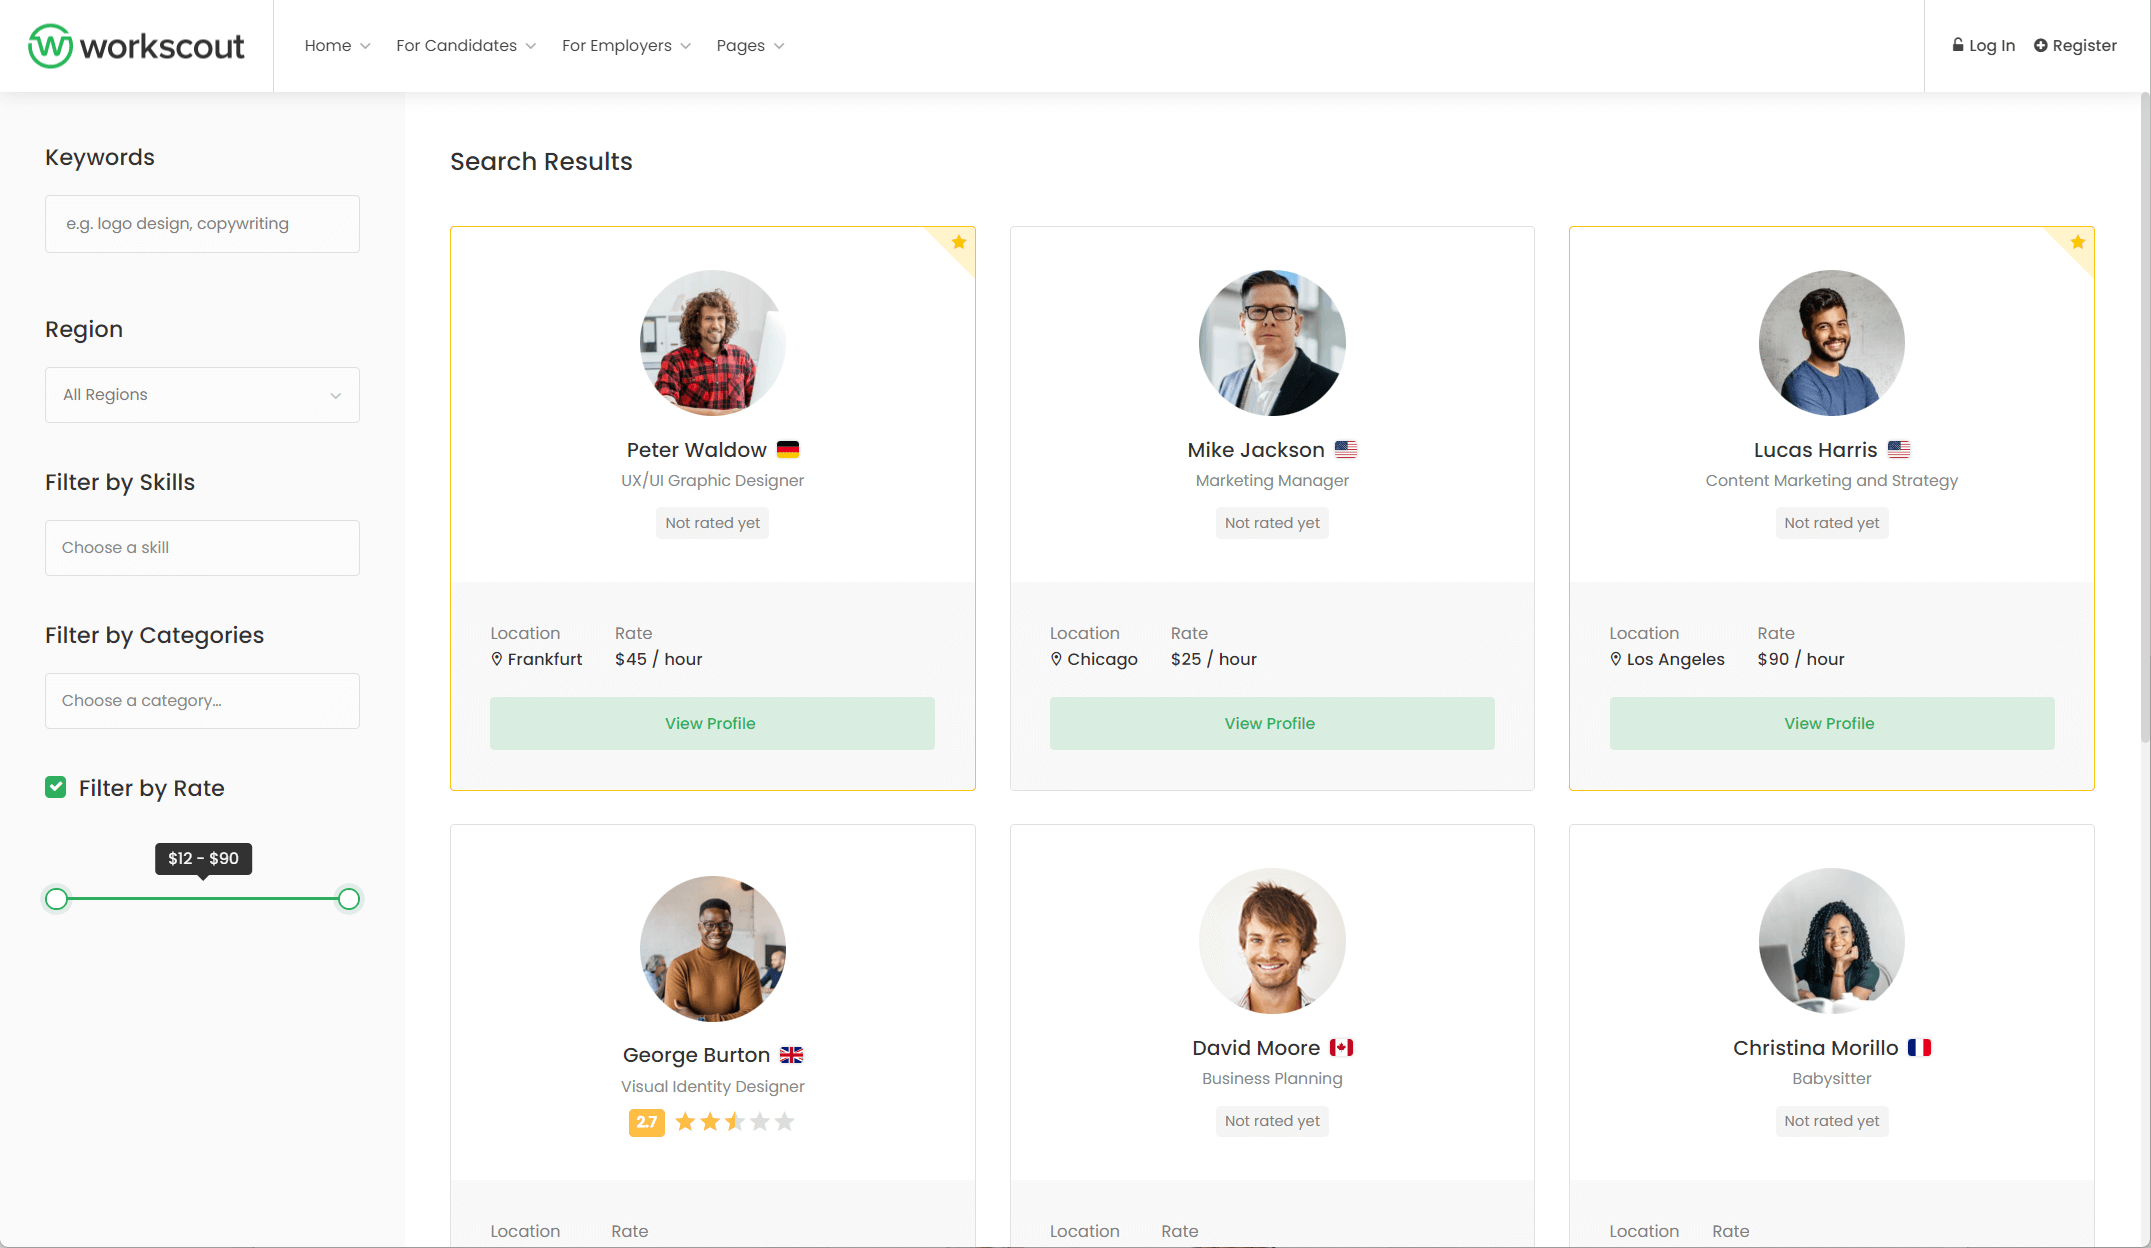Click the lock icon beside Log In

(x=1958, y=45)
